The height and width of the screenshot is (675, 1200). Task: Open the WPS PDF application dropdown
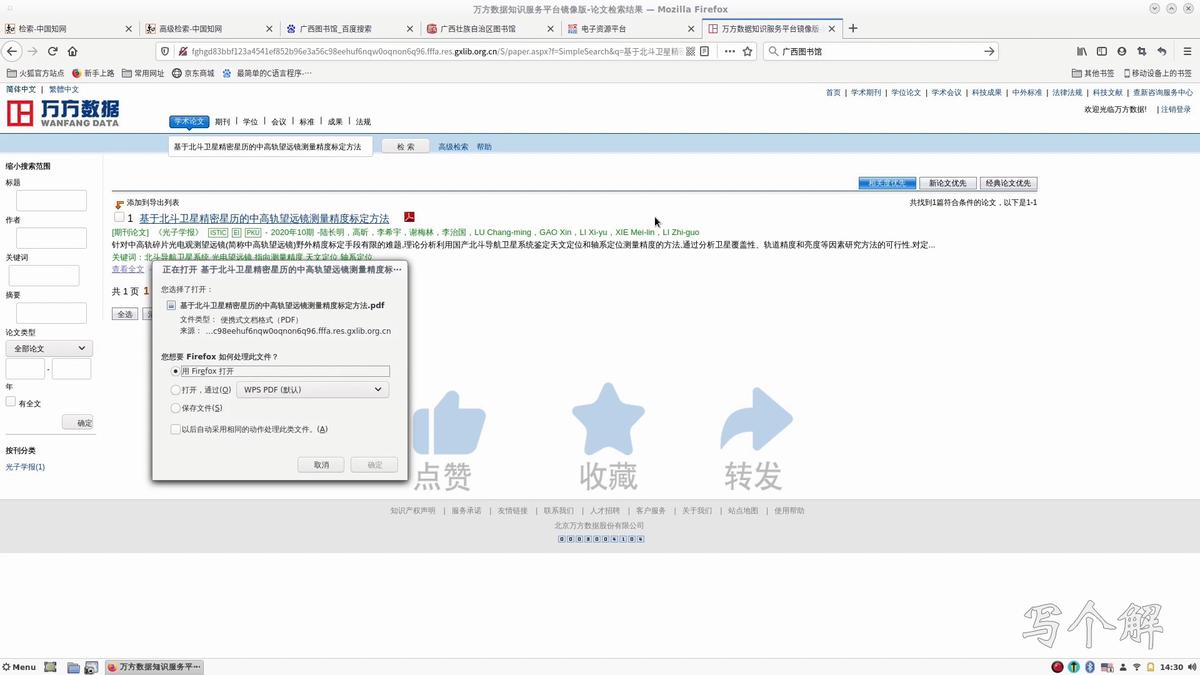(x=311, y=389)
